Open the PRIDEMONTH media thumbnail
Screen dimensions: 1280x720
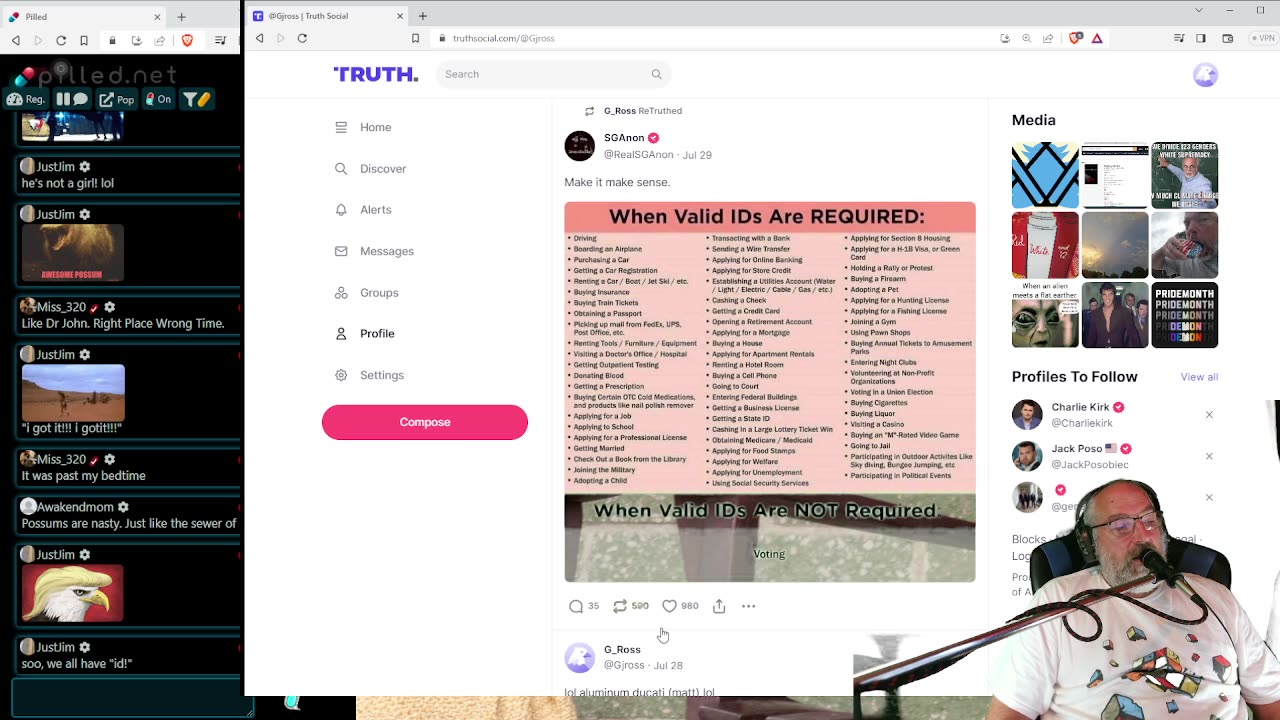click(1185, 315)
